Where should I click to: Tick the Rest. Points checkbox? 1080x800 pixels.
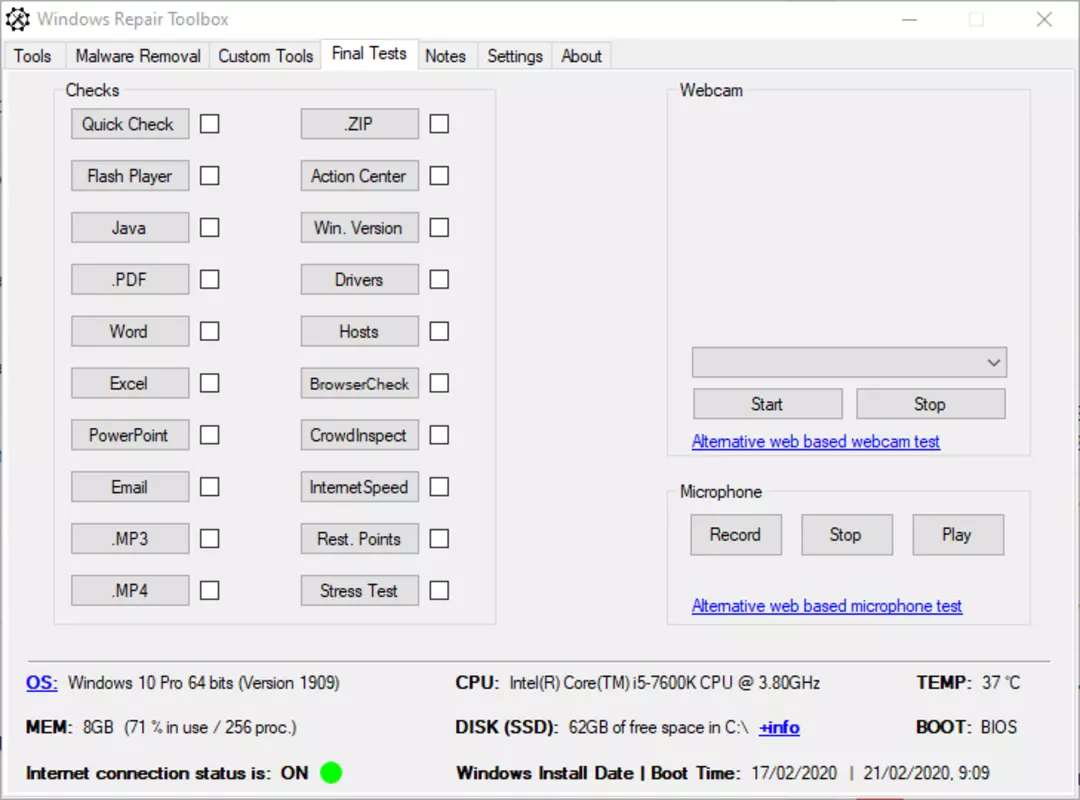tap(439, 538)
